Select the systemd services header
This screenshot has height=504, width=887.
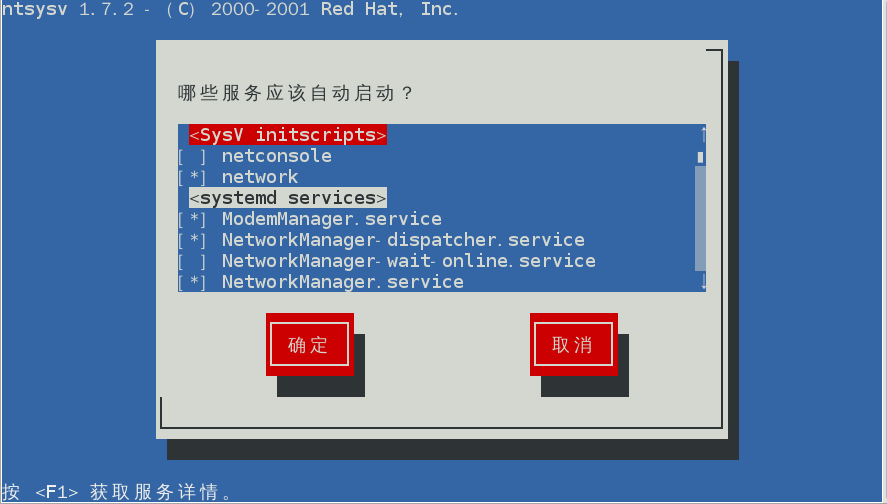pos(288,198)
